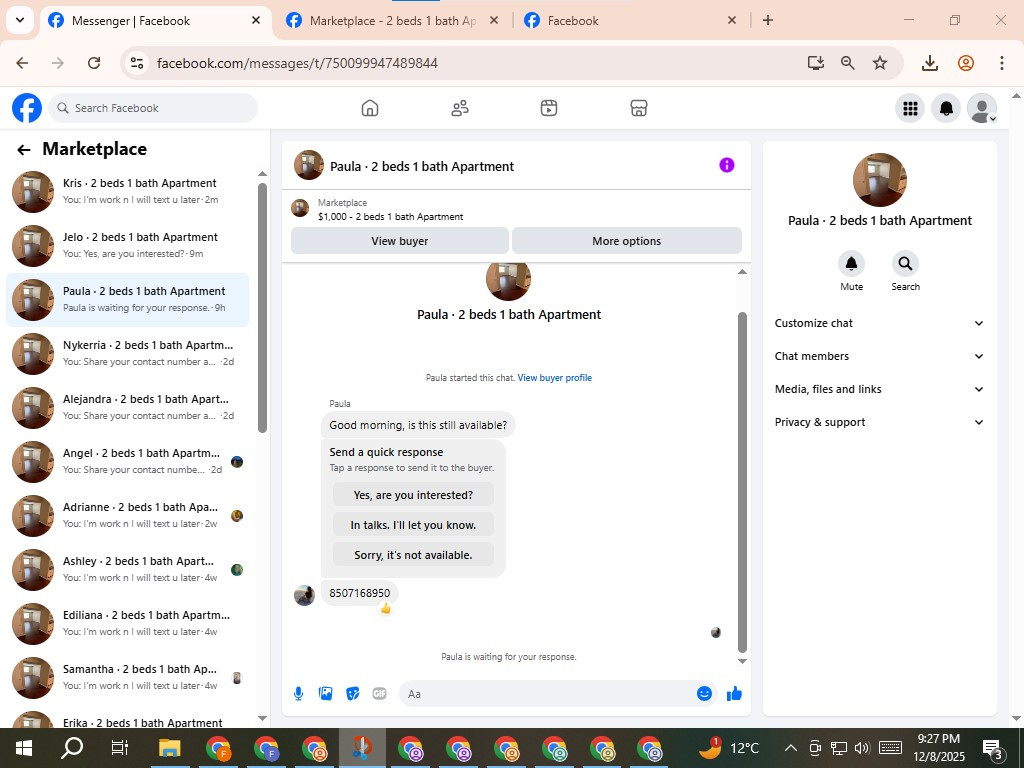1024x768 pixels.
Task: Send quick reply Yes, are you interested?
Action: (x=413, y=495)
